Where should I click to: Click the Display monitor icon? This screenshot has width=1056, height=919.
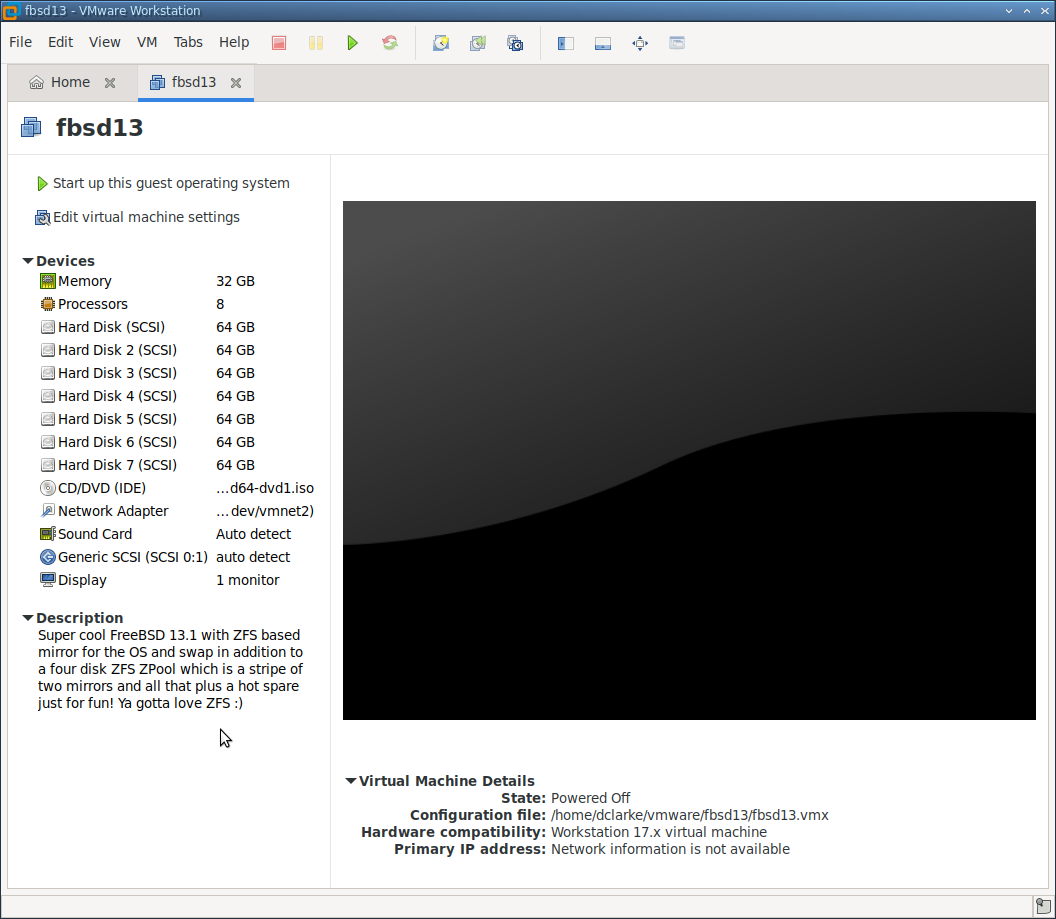coord(48,580)
